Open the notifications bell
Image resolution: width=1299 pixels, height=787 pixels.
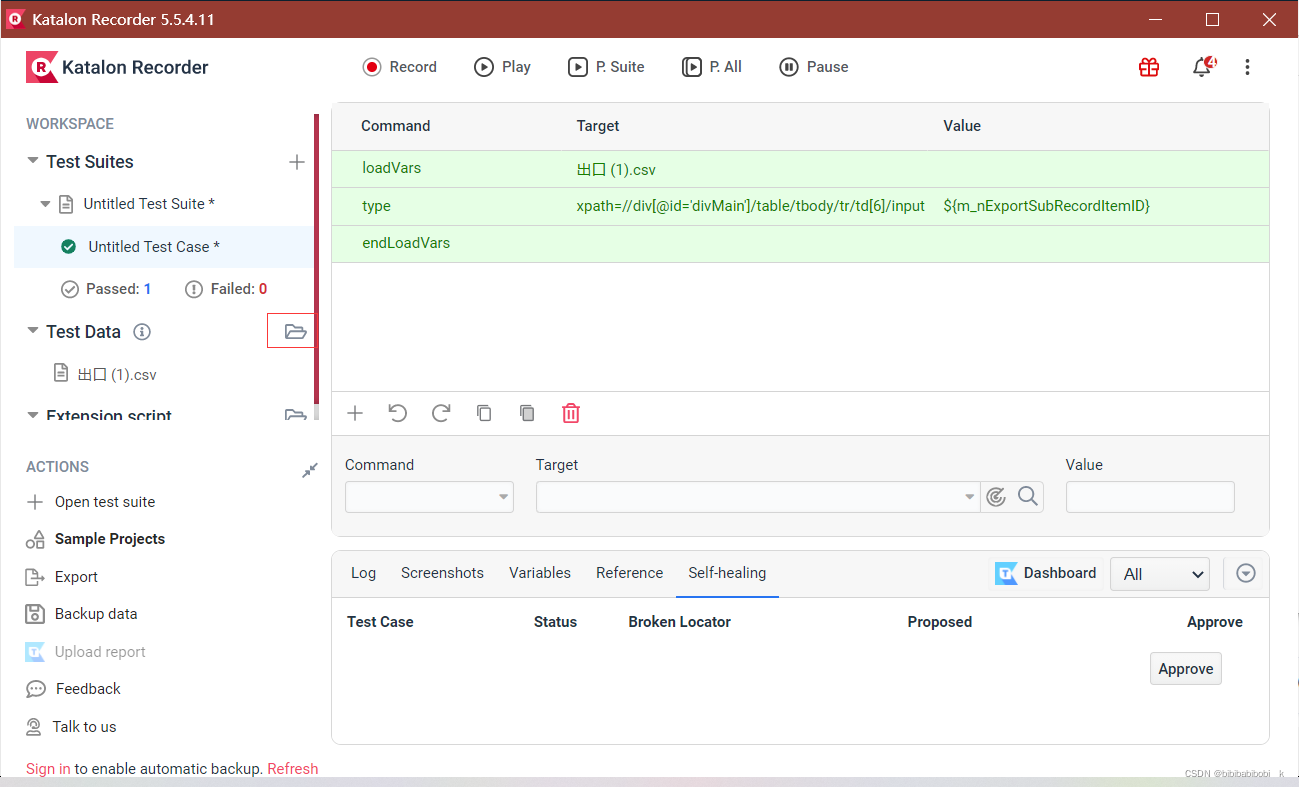click(1203, 67)
